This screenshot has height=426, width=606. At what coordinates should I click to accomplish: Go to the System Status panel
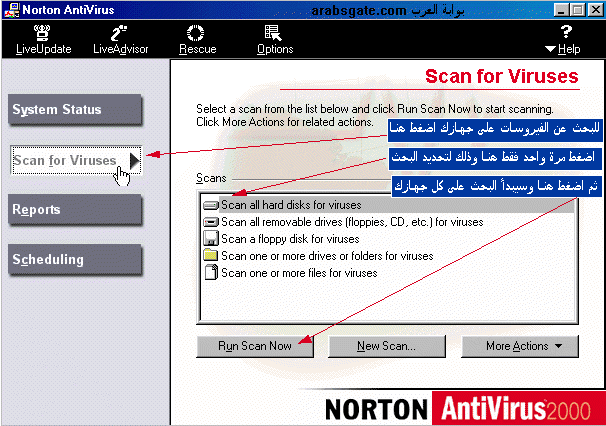point(75,110)
